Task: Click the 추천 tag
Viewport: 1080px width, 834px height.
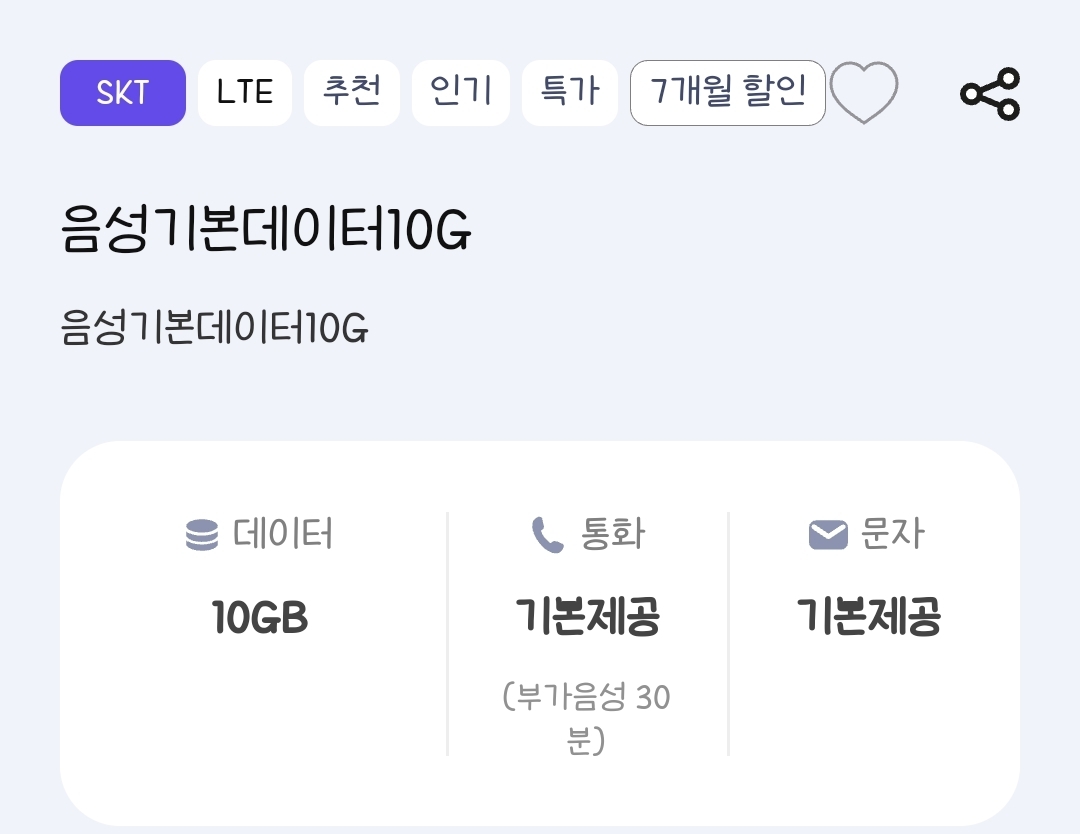Action: (352, 93)
